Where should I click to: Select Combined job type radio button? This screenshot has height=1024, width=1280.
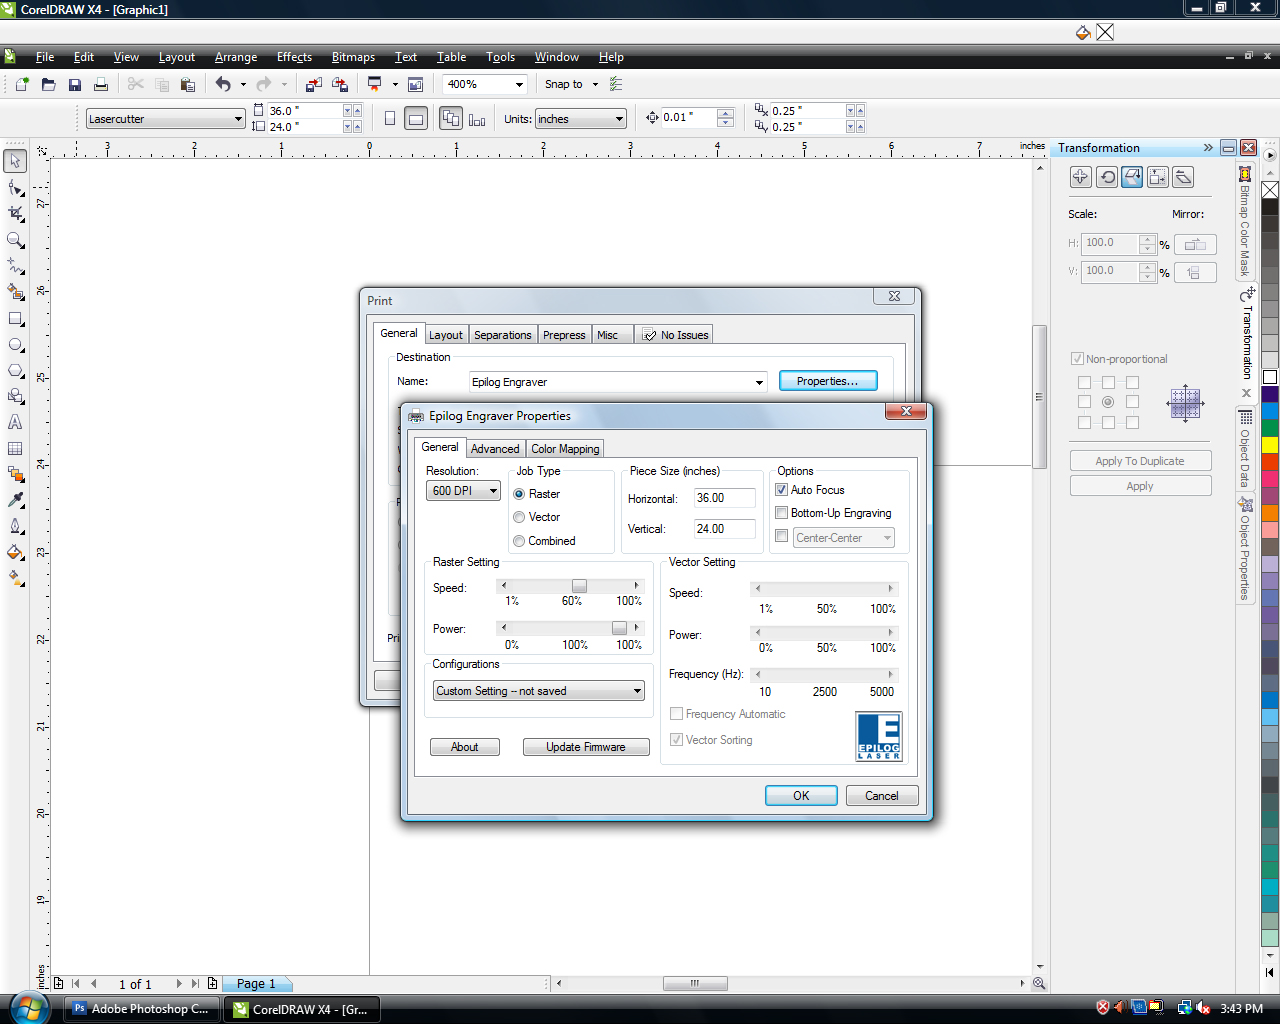click(519, 541)
